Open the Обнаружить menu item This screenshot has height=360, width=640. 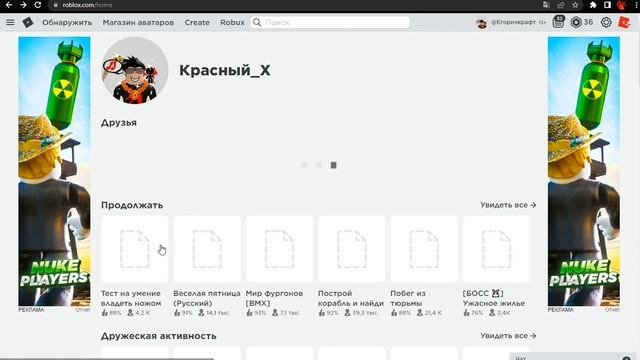[67, 22]
